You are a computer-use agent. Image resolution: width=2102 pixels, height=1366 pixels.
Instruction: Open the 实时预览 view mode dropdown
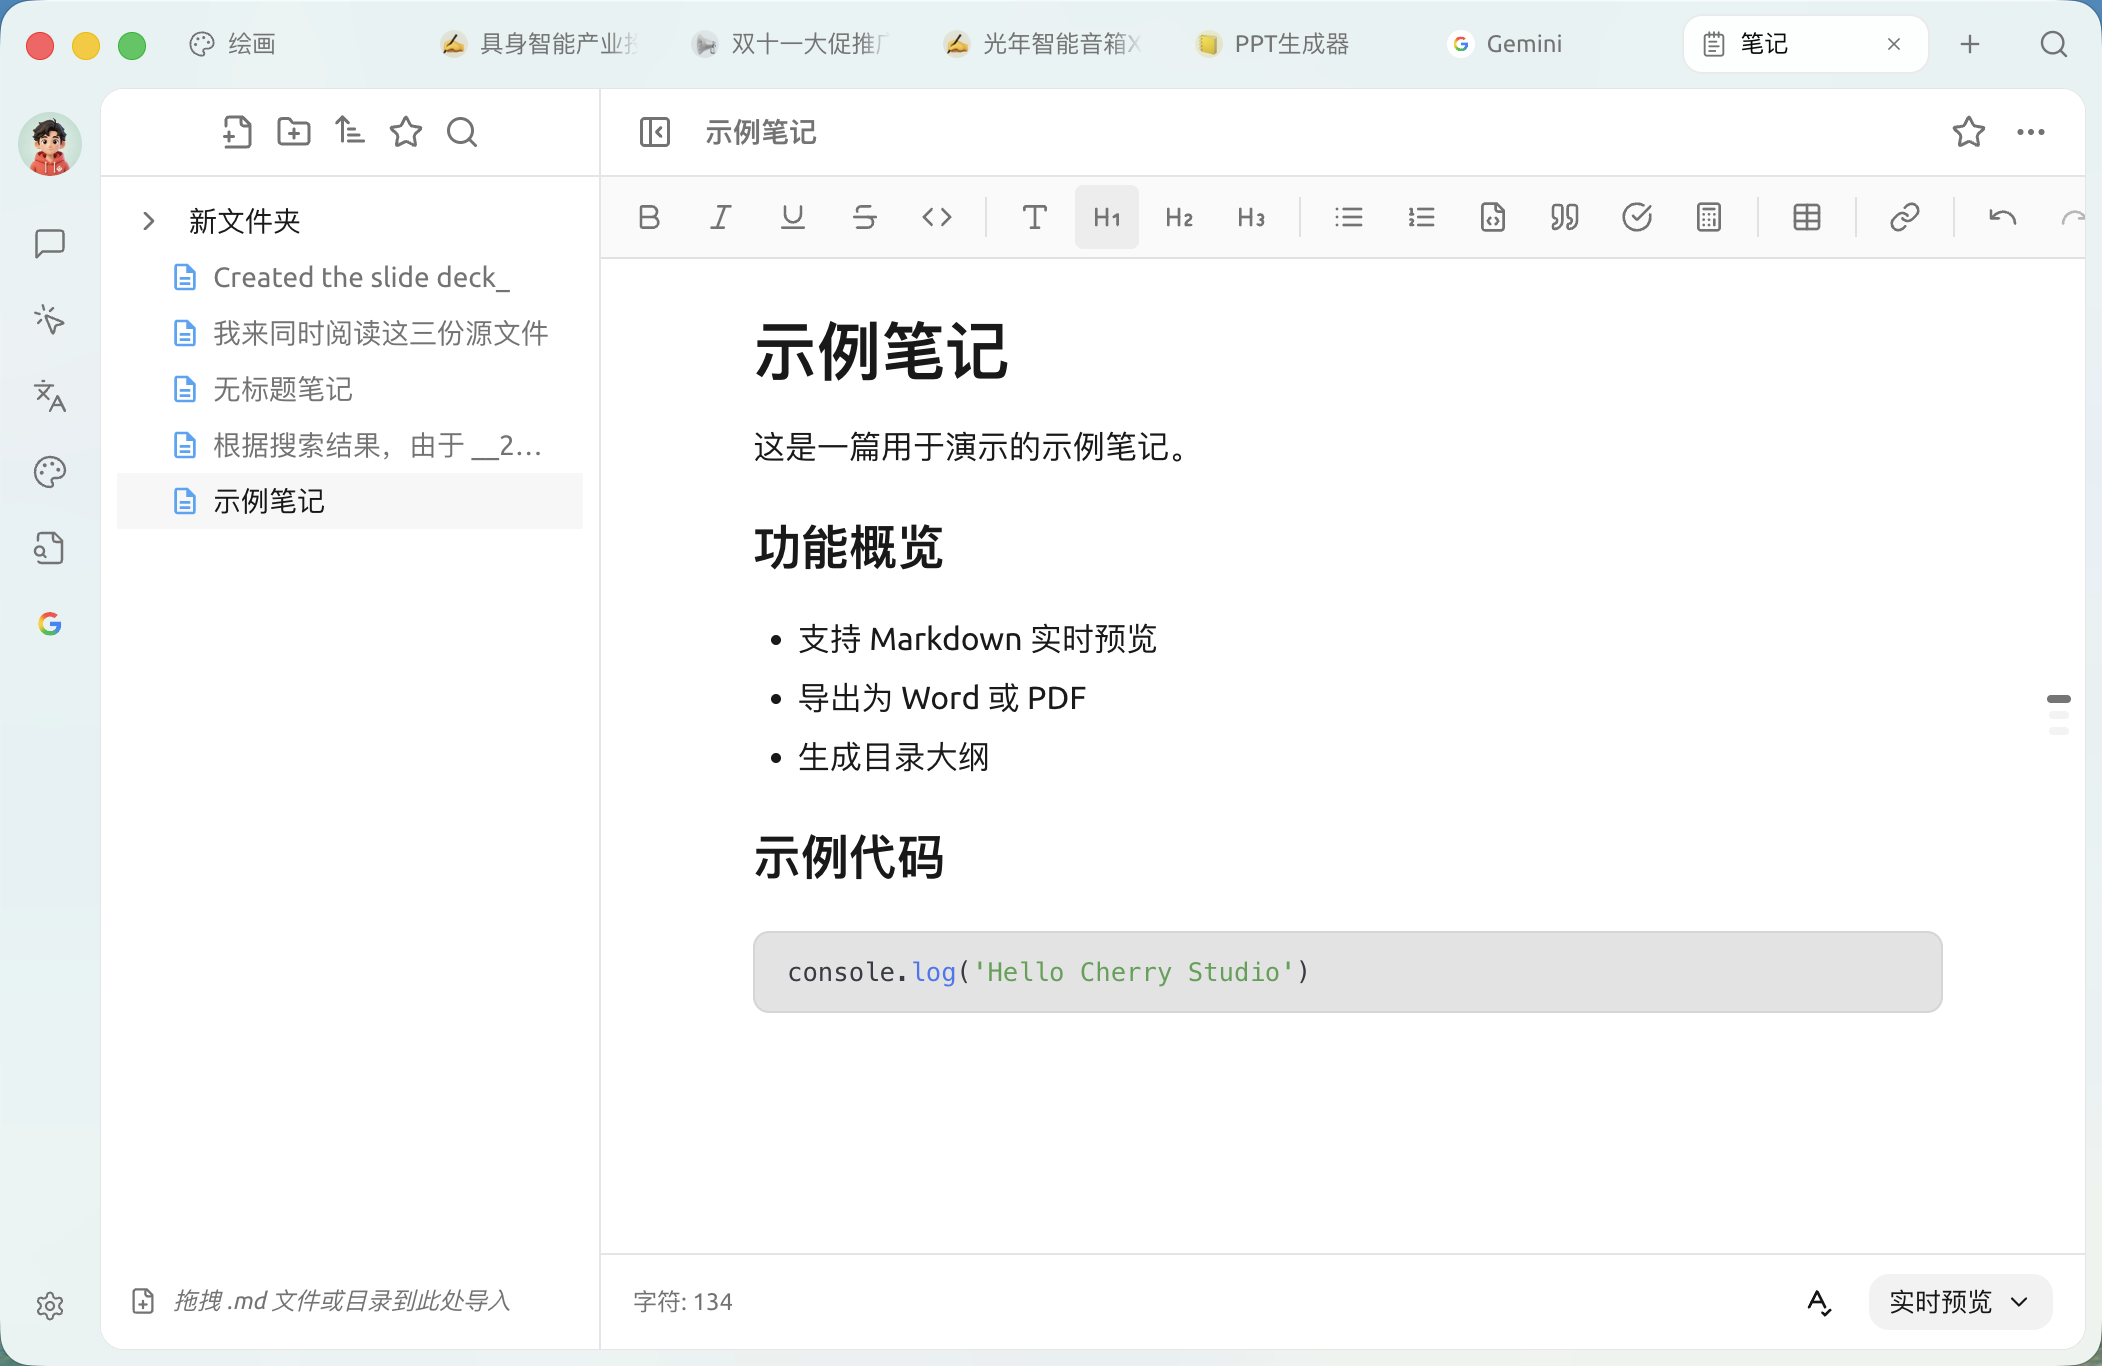1960,1301
